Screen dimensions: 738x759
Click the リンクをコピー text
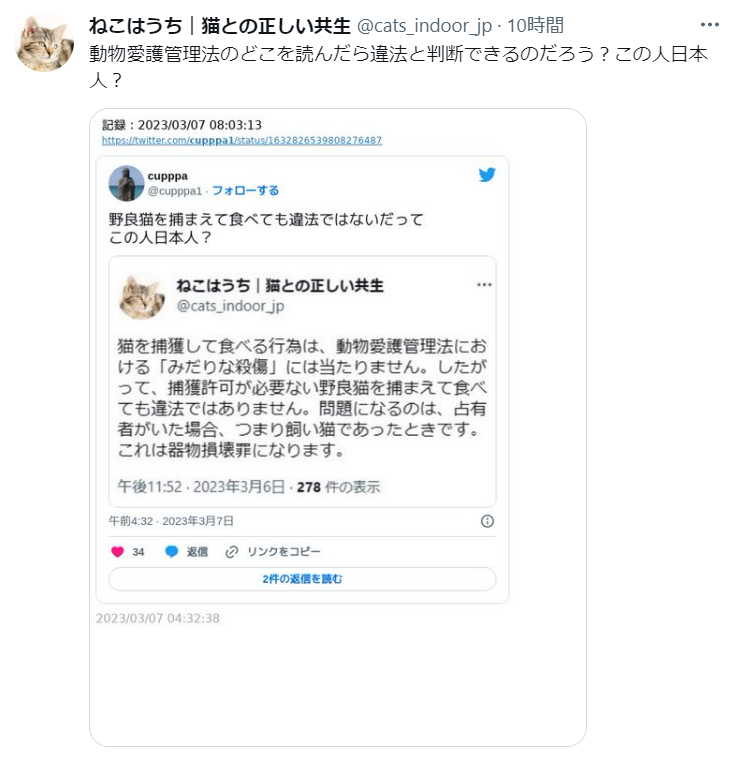284,551
